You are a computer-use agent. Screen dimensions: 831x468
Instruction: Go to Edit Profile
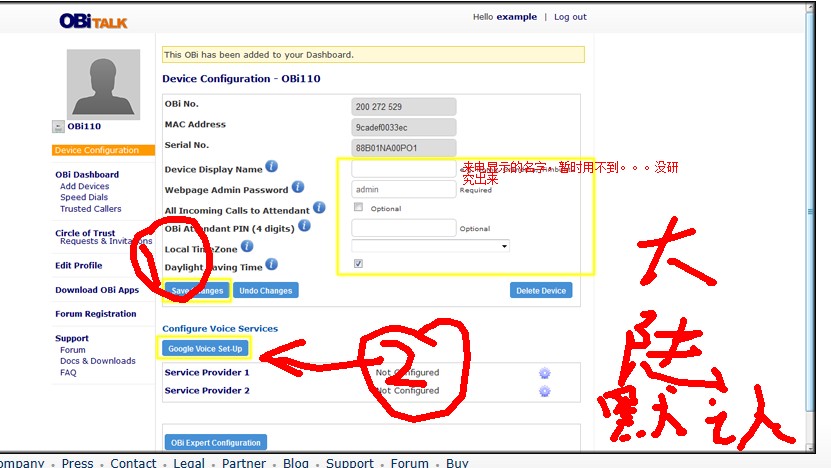pyautogui.click(x=78, y=266)
